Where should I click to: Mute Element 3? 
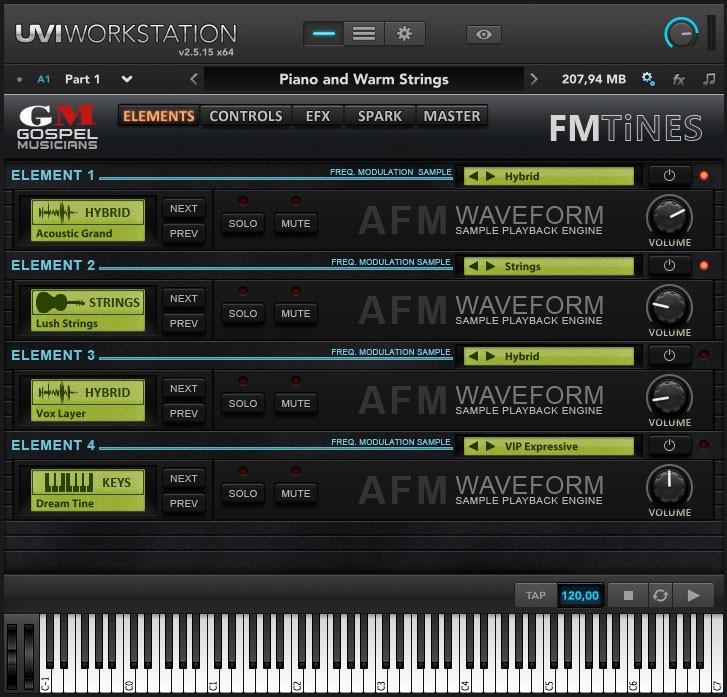(296, 403)
